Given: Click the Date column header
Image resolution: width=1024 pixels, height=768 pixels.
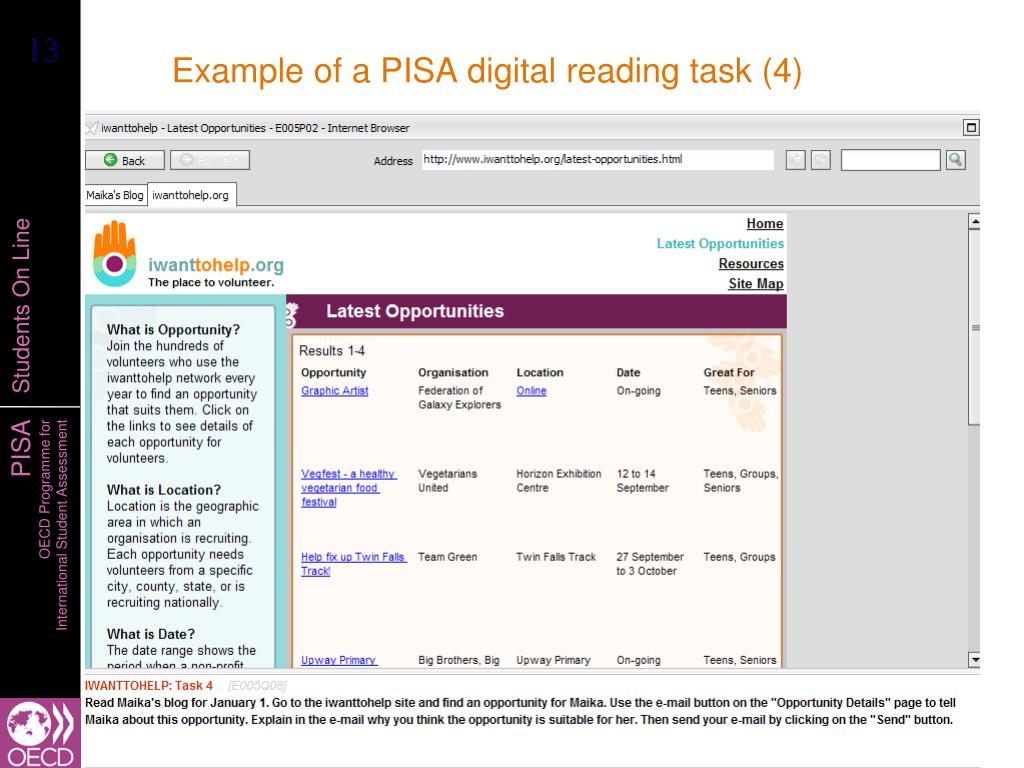Looking at the screenshot, I should (628, 372).
